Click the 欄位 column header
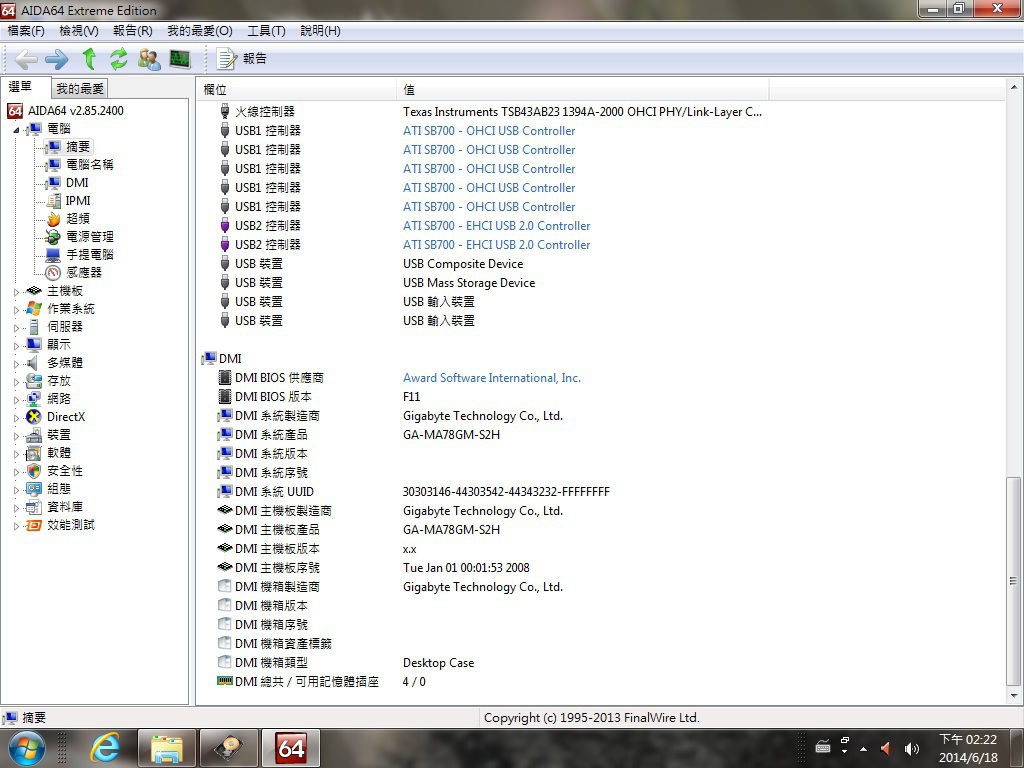This screenshot has width=1024, height=768. (296, 89)
